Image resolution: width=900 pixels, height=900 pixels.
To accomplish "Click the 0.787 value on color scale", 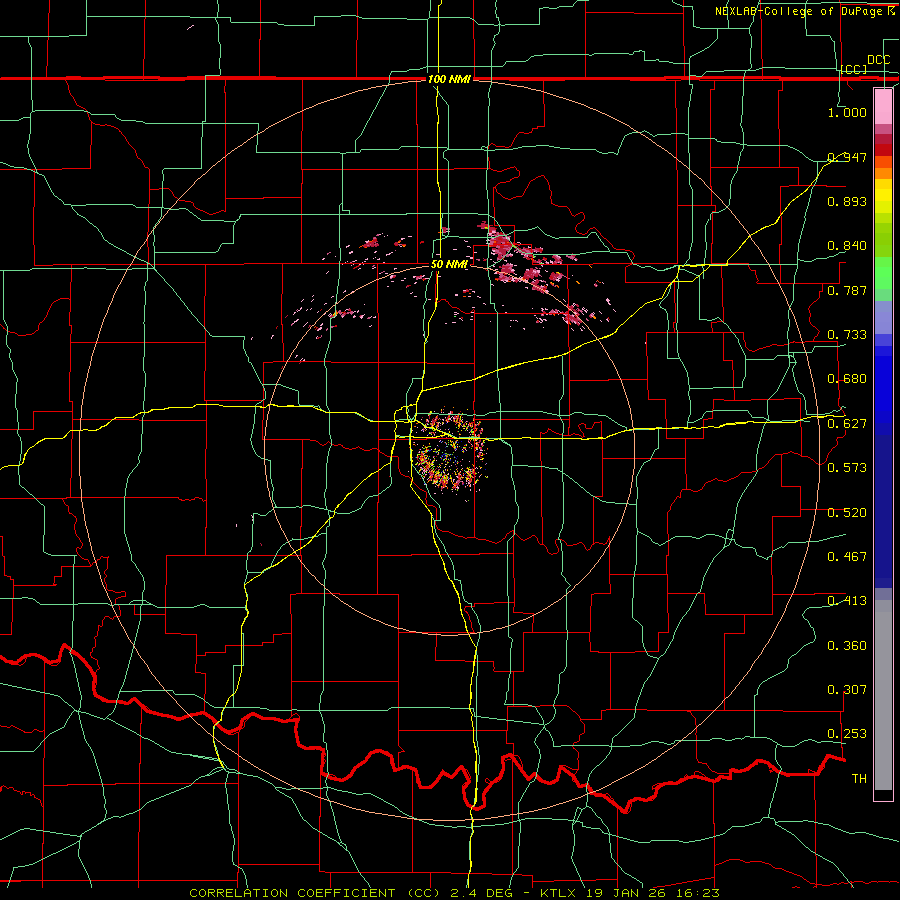I will pos(847,290).
